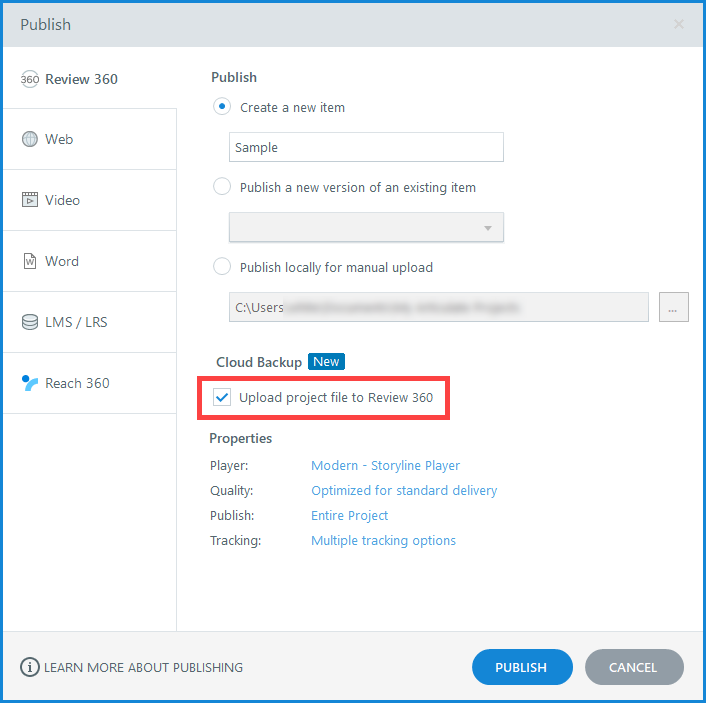This screenshot has height=703, width=706.
Task: Click the Word document icon
Action: coord(30,261)
